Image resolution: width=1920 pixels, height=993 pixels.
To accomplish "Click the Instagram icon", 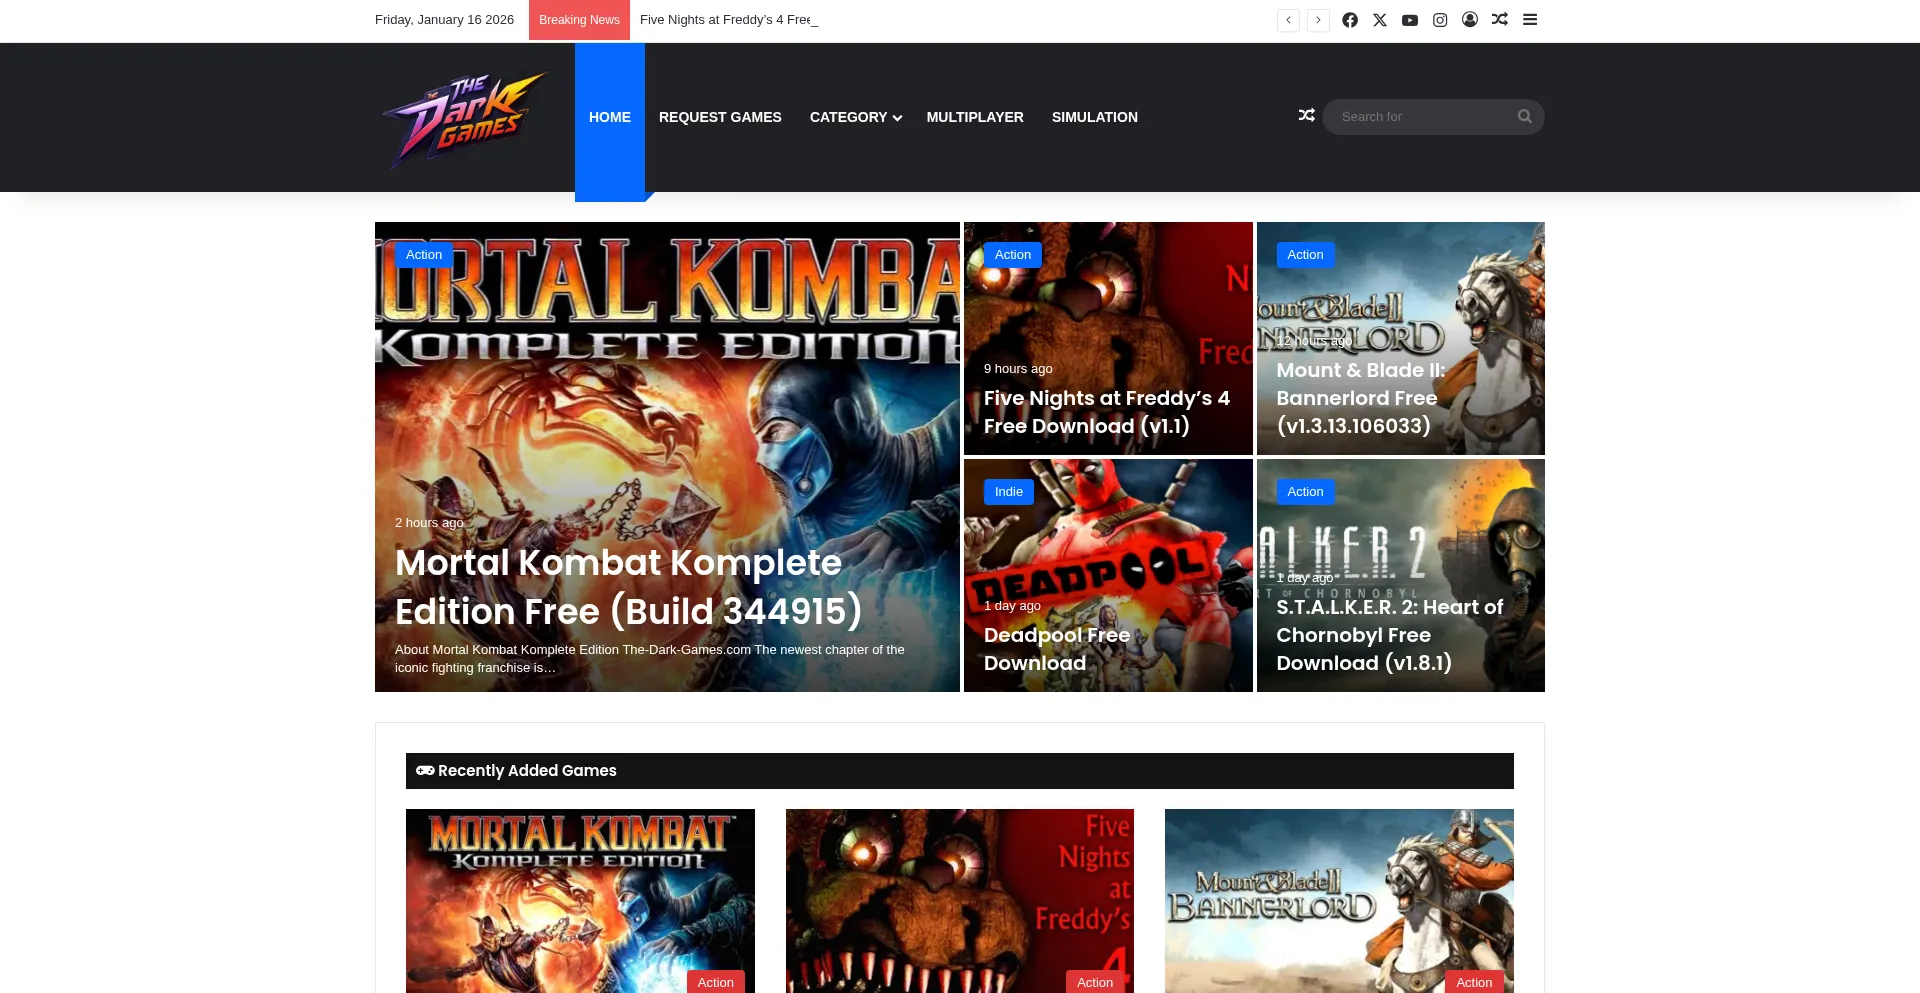I will point(1440,20).
